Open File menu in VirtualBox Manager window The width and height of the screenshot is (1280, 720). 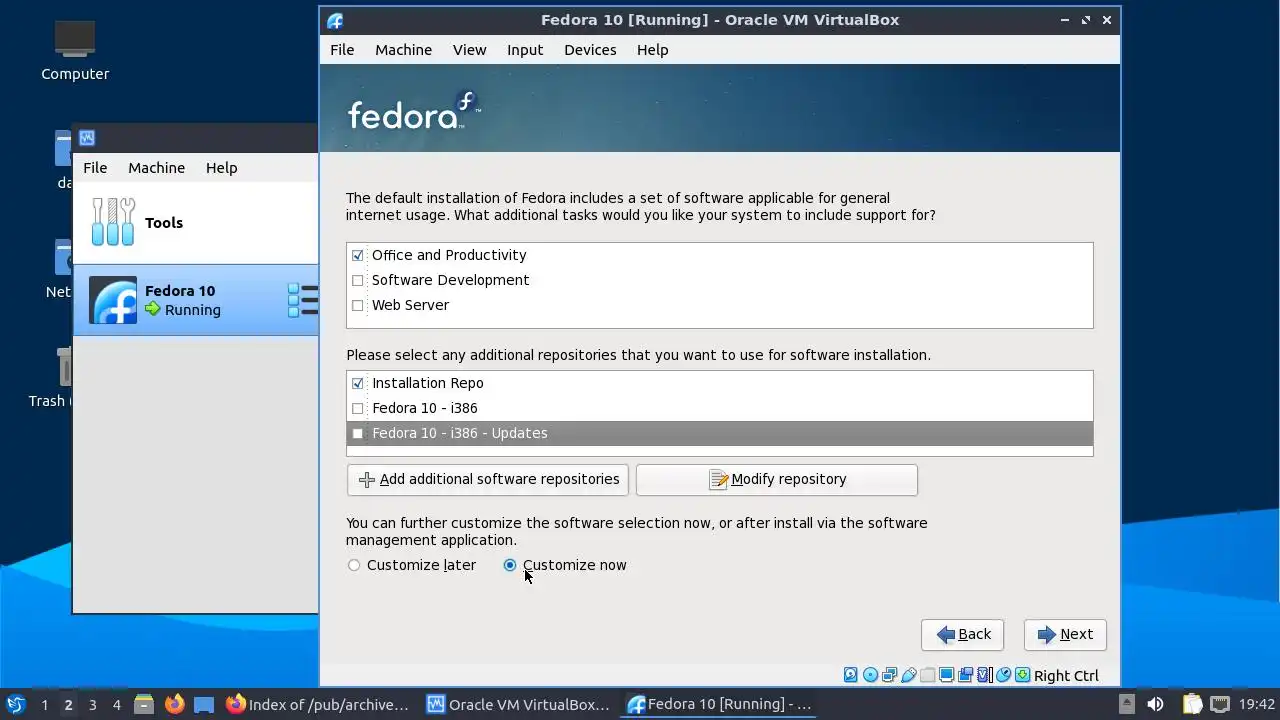click(x=95, y=168)
